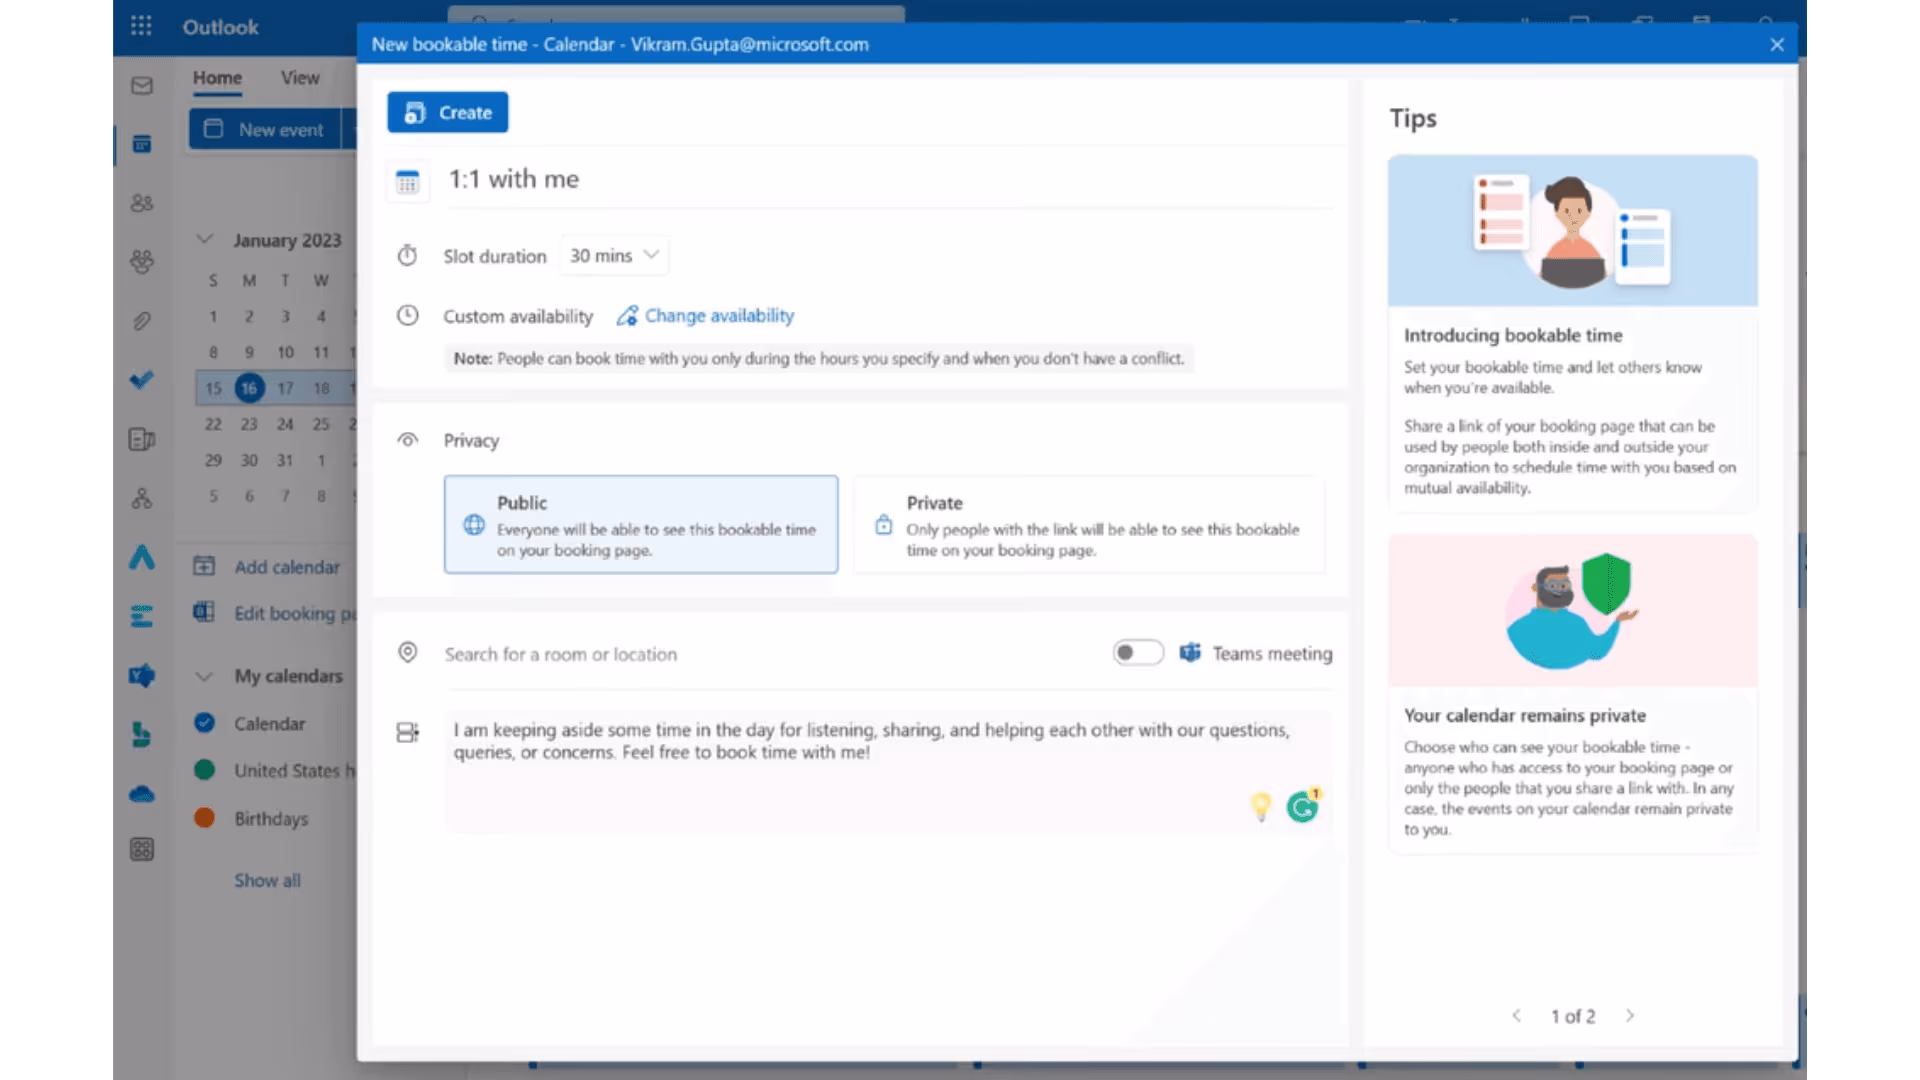The width and height of the screenshot is (1920, 1080).
Task: Open Bookings app icon in sidebar
Action: point(142,735)
